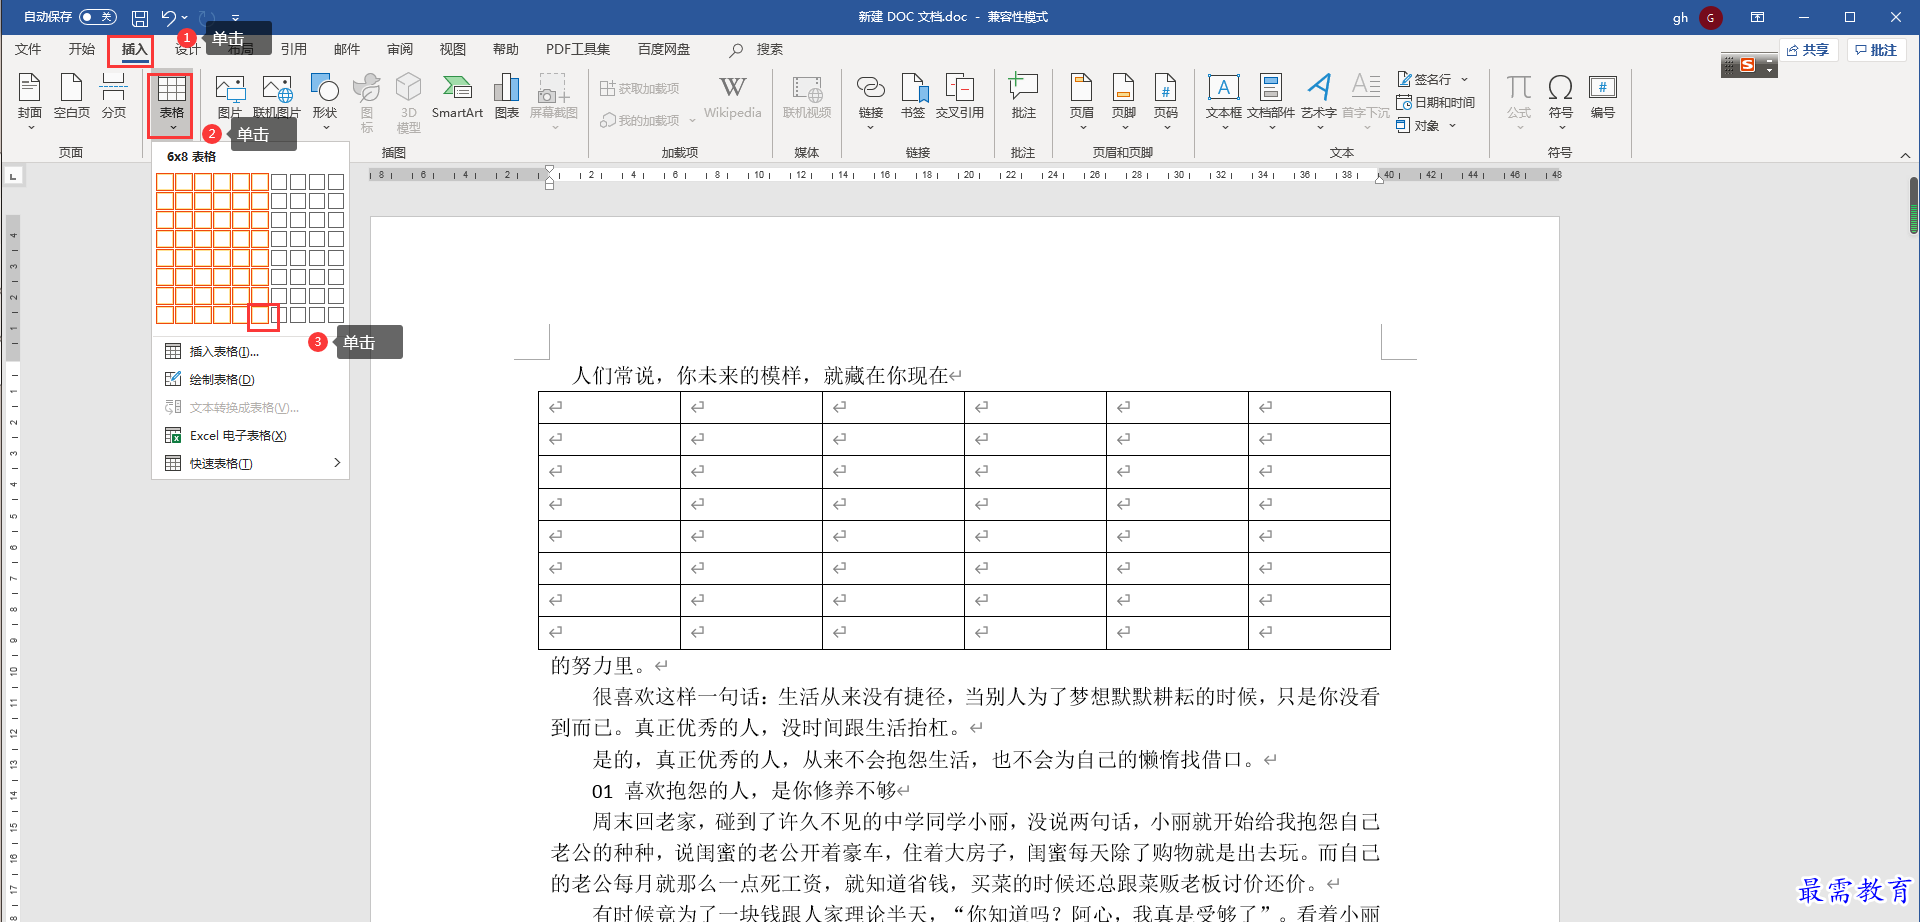The height and width of the screenshot is (922, 1920).
Task: Toggle the AutoSave (自动保存) switch
Action: [97, 17]
